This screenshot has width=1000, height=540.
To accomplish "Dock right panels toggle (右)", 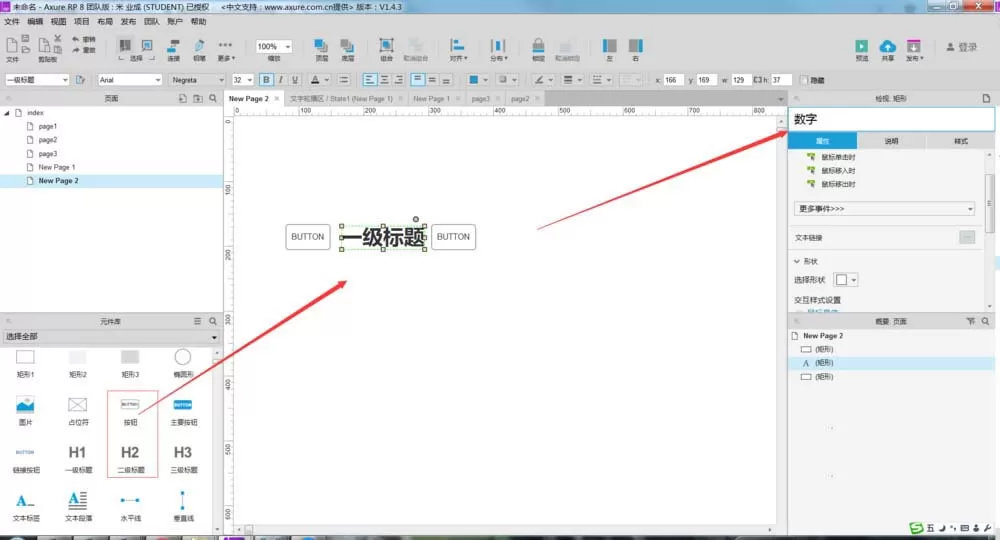I will (x=635, y=49).
